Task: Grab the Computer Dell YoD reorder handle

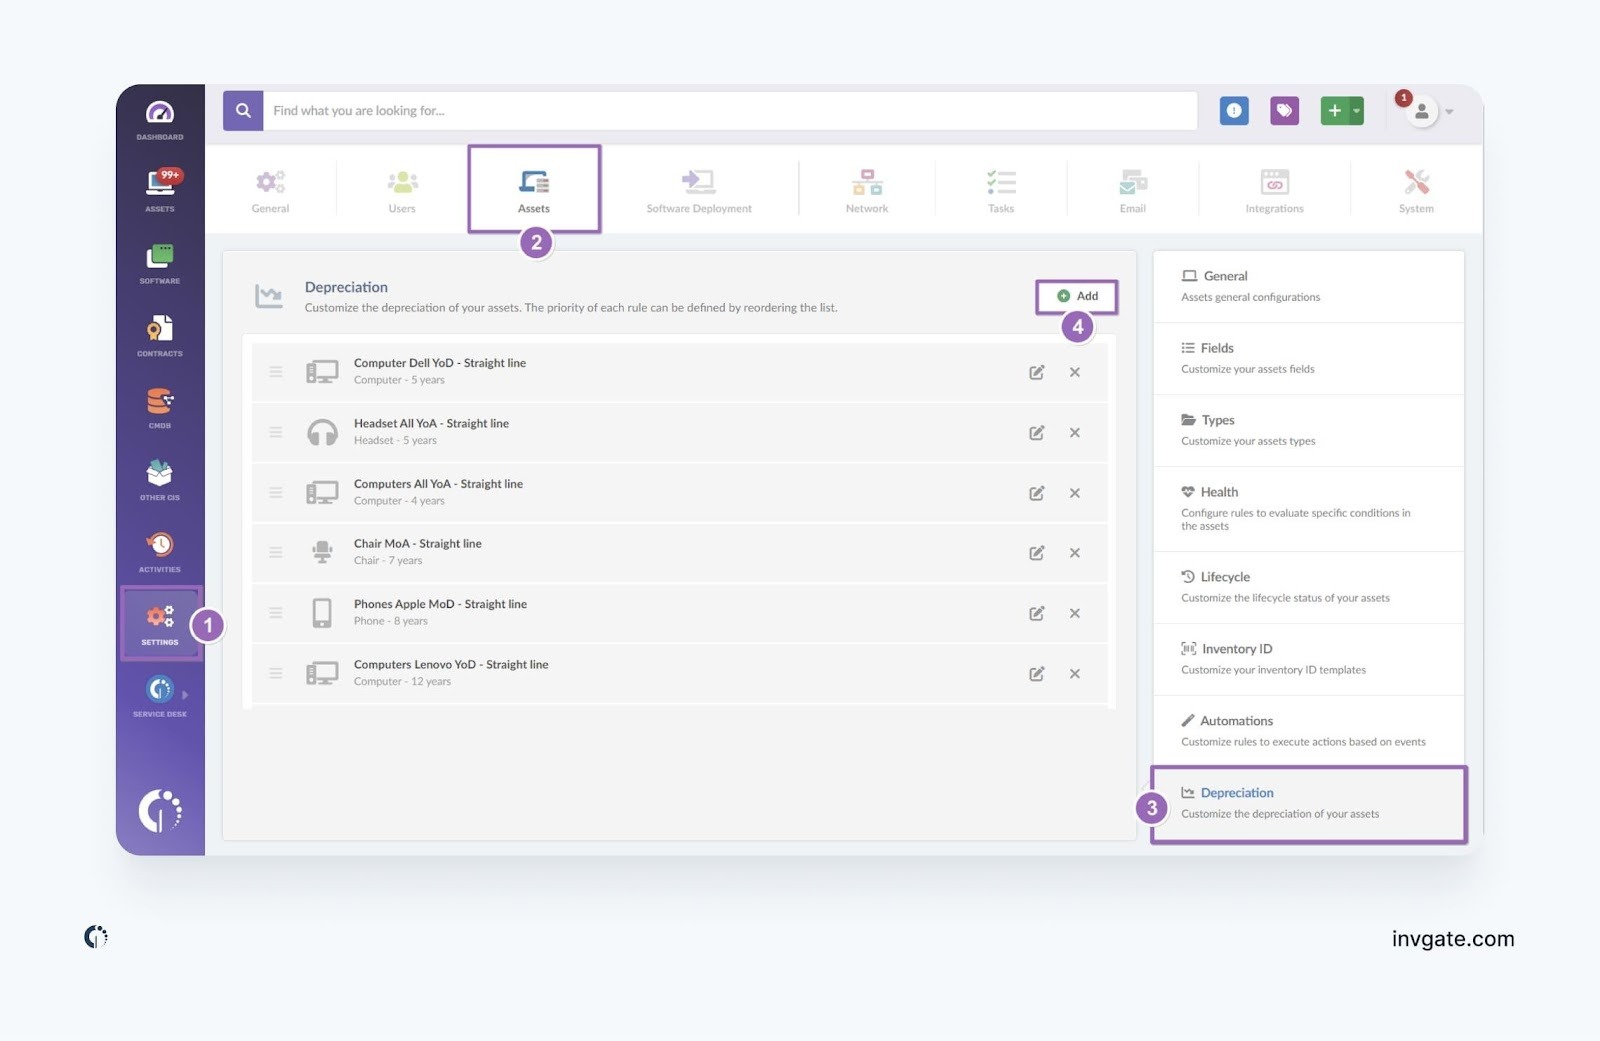Action: 276,372
